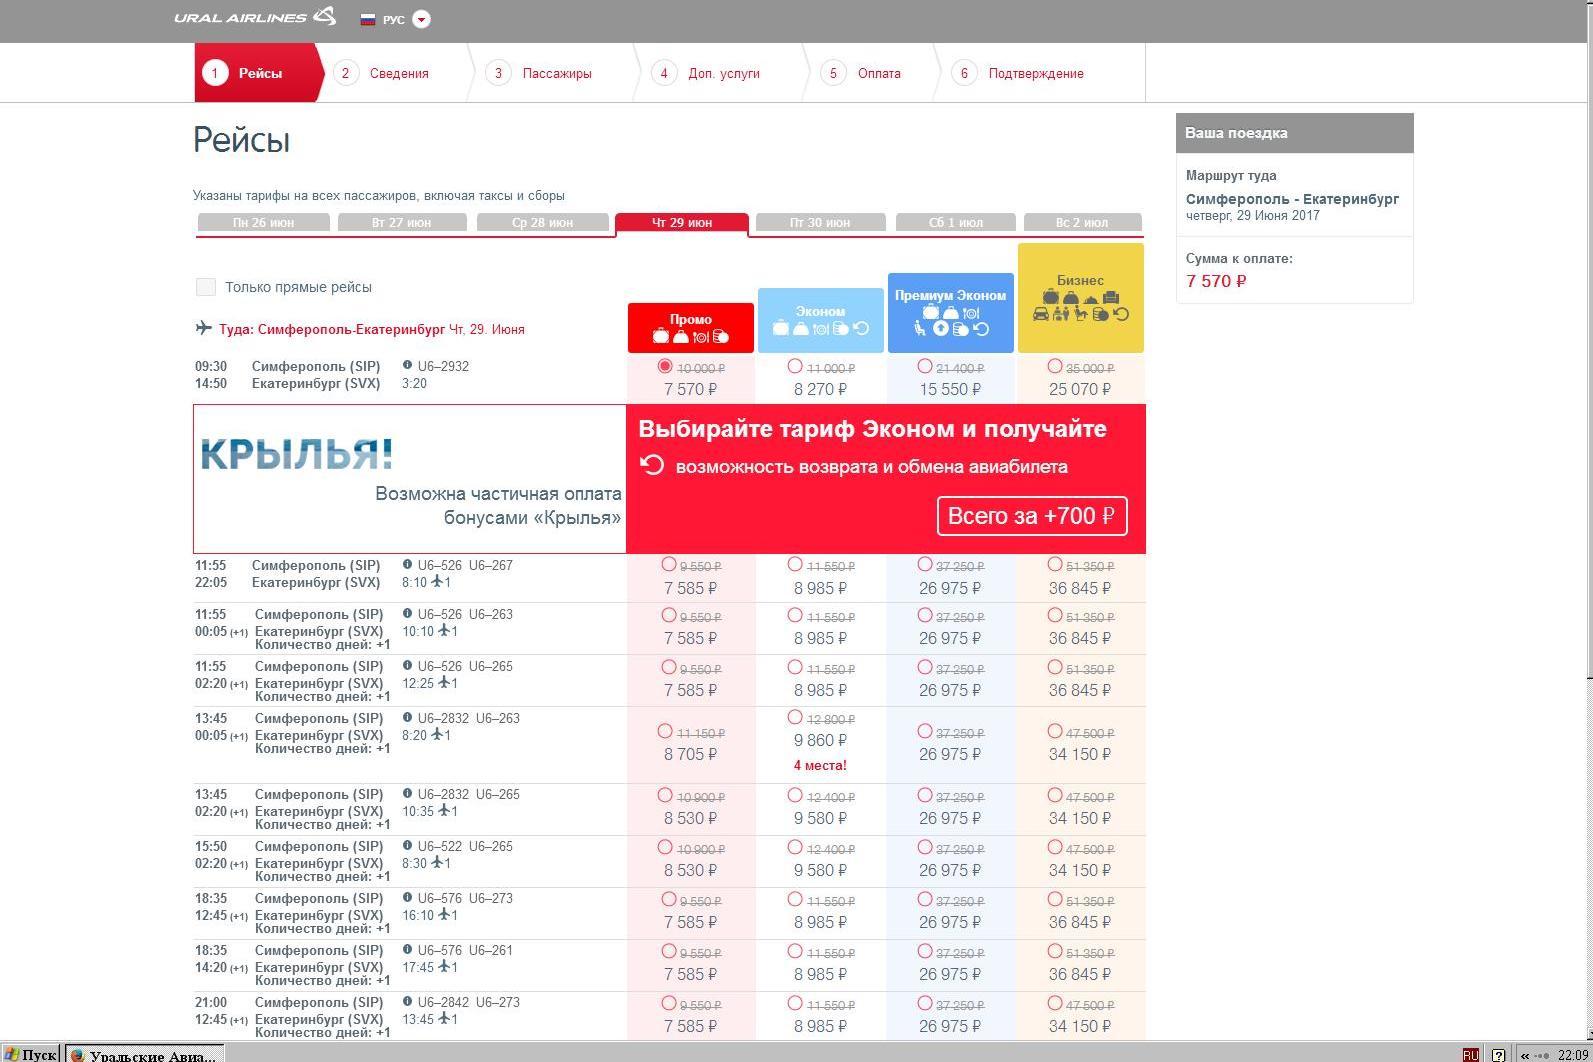Open the Пуск start menu
The image size is (1593, 1062).
tap(30, 1054)
